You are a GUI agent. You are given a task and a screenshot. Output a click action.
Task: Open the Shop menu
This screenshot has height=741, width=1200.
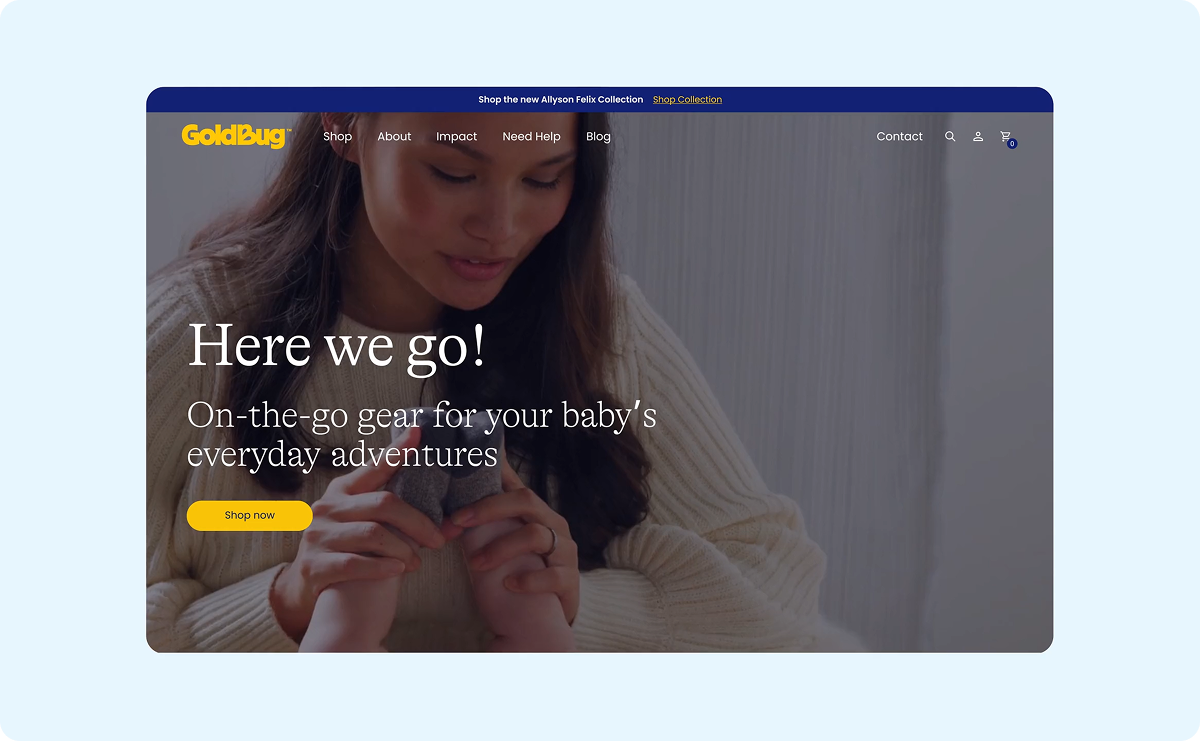pyautogui.click(x=337, y=136)
